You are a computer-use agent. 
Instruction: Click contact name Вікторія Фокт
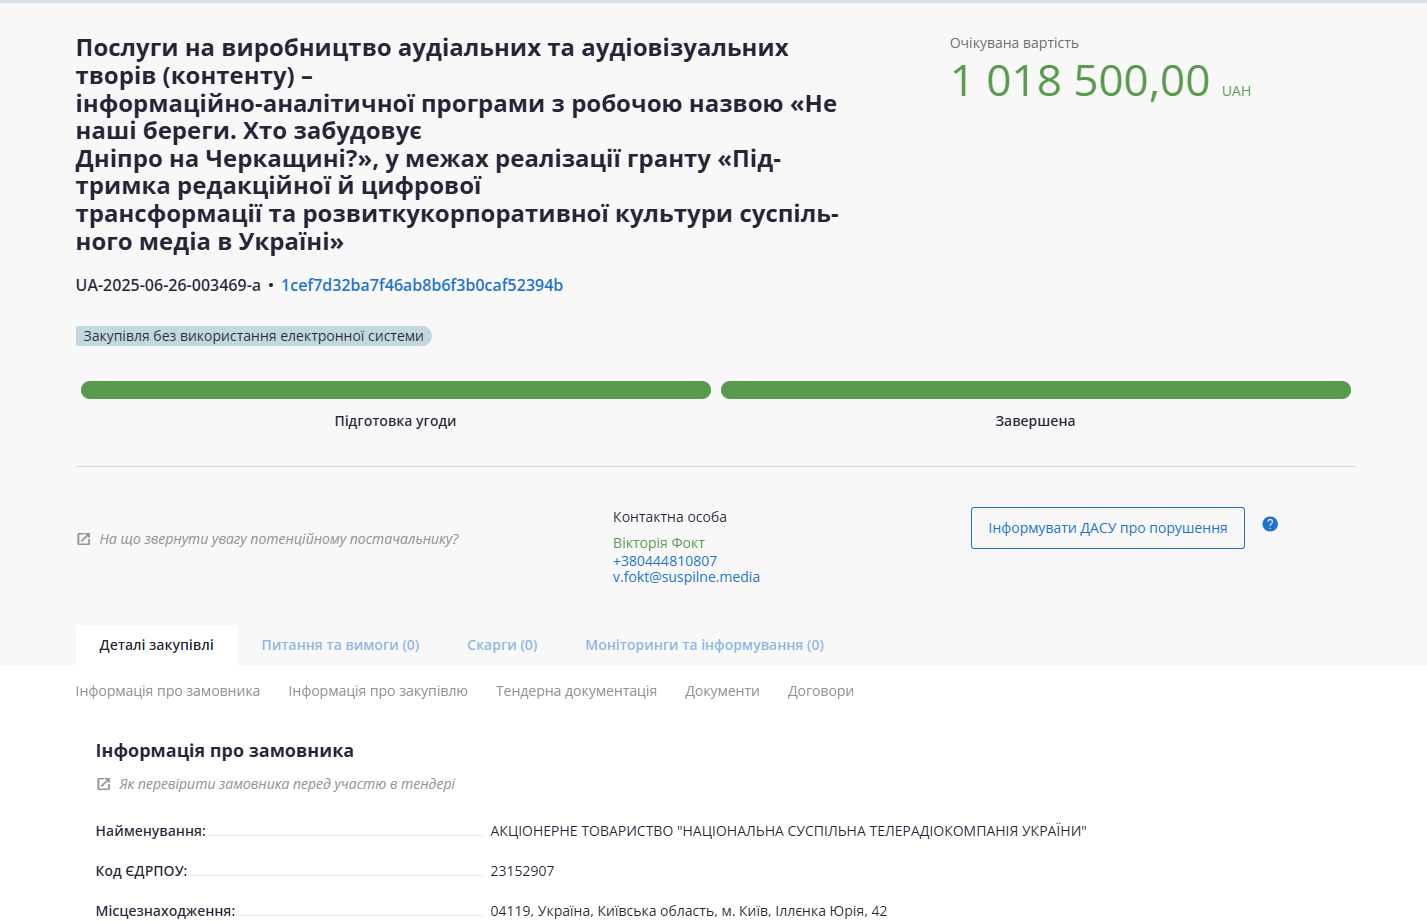click(658, 543)
